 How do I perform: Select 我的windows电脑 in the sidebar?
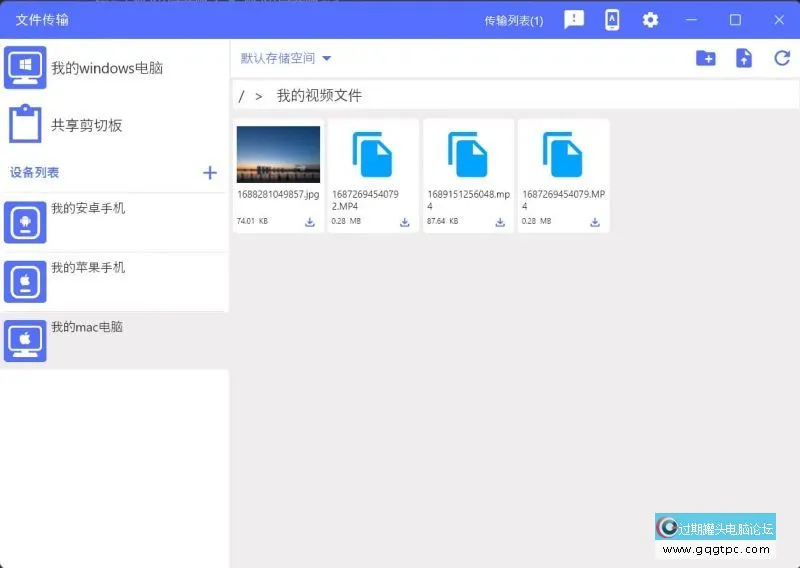(114, 68)
